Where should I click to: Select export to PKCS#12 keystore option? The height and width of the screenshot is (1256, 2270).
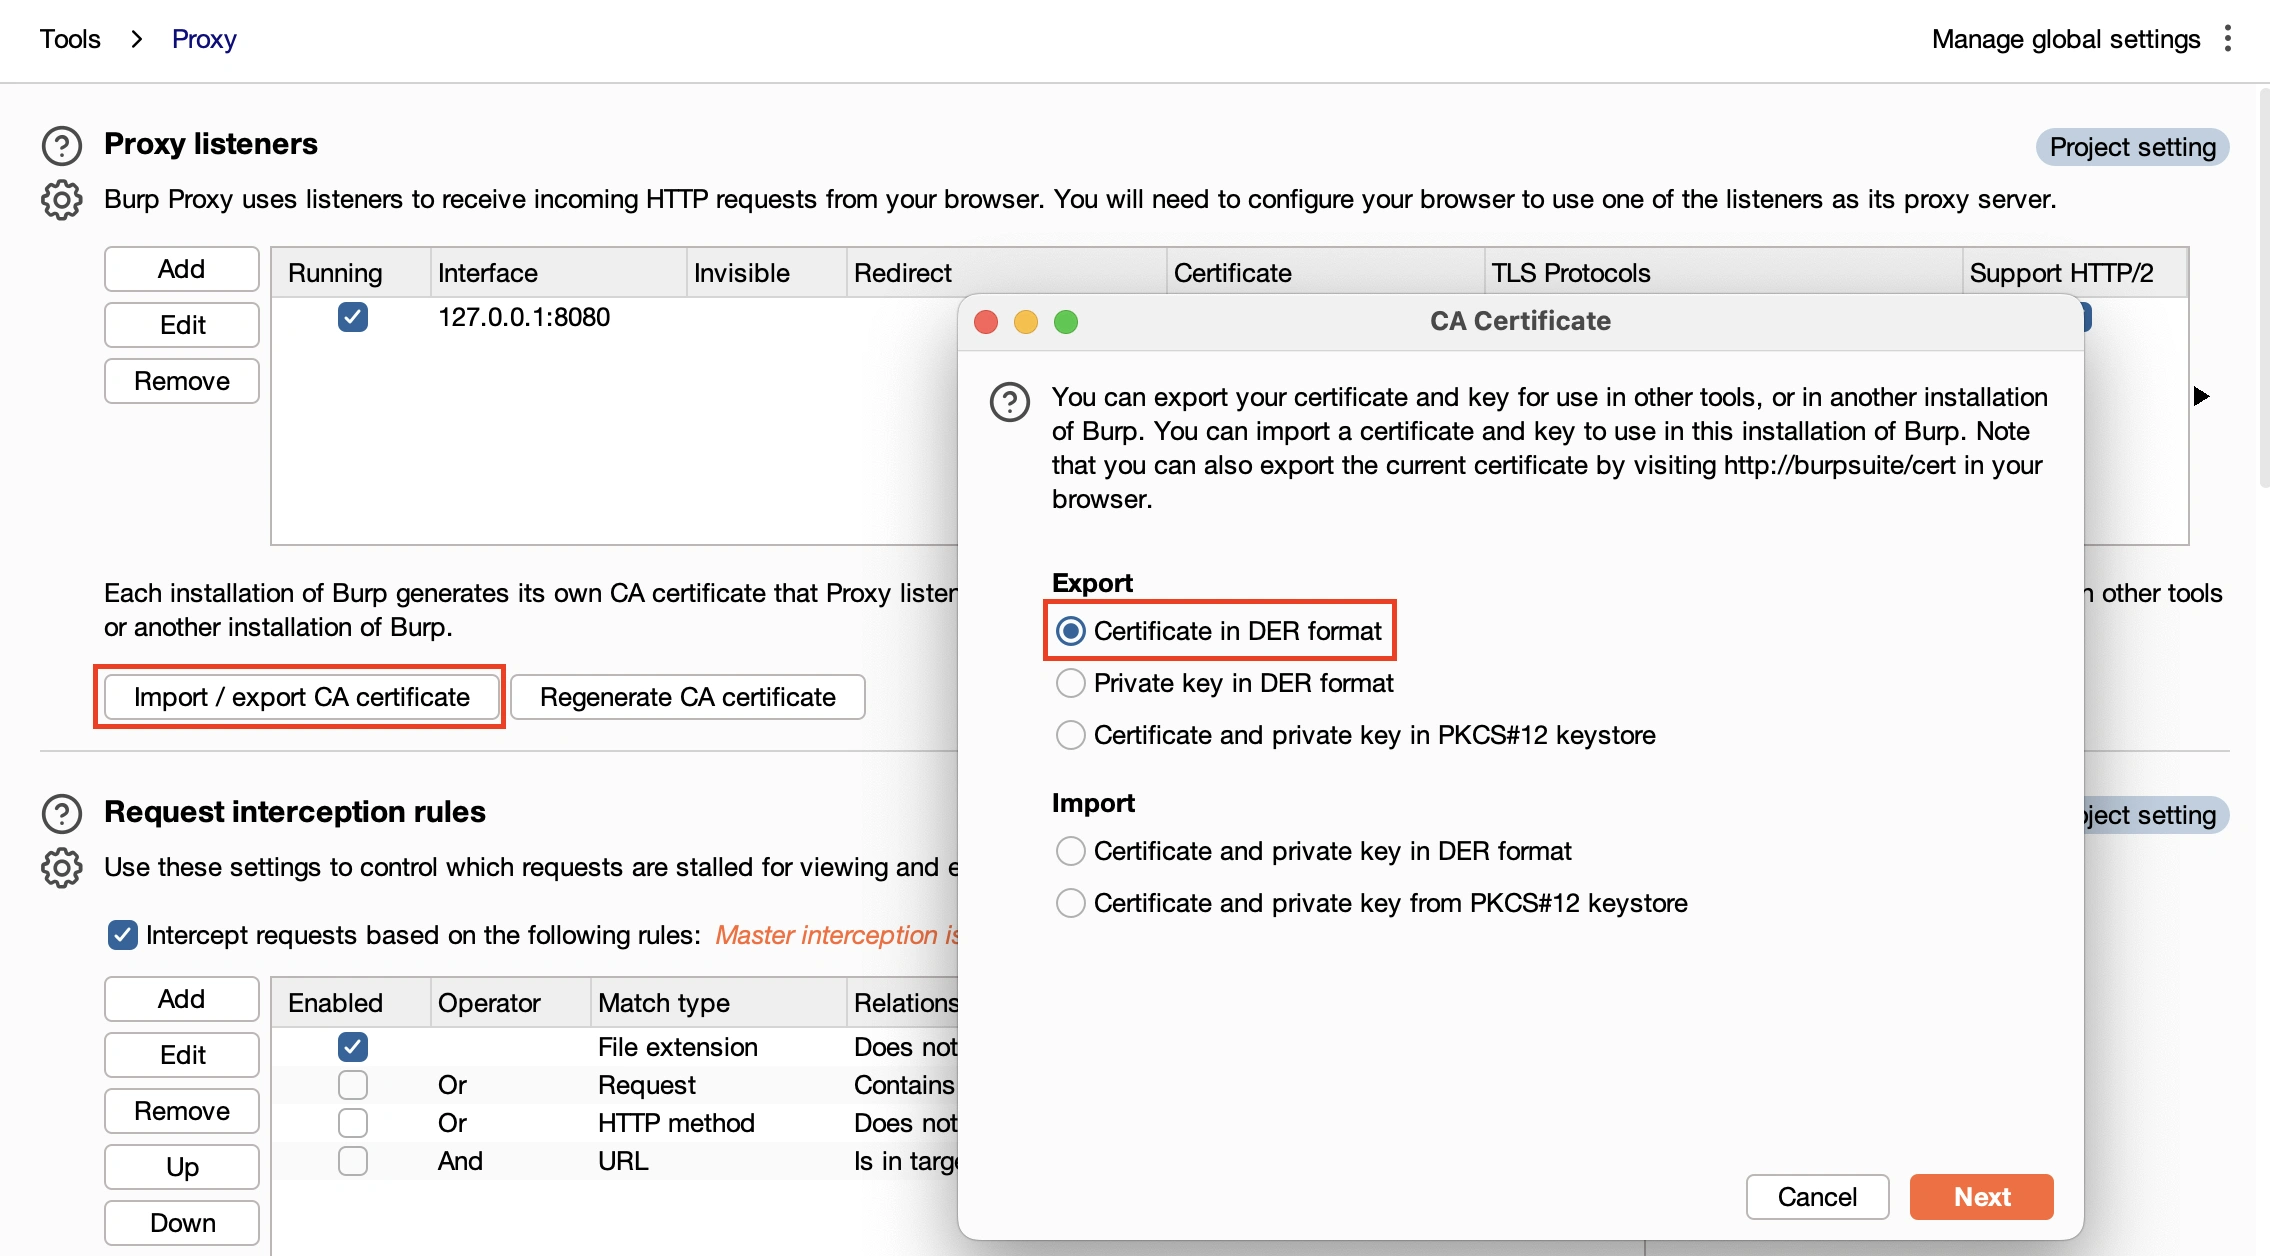[1071, 735]
